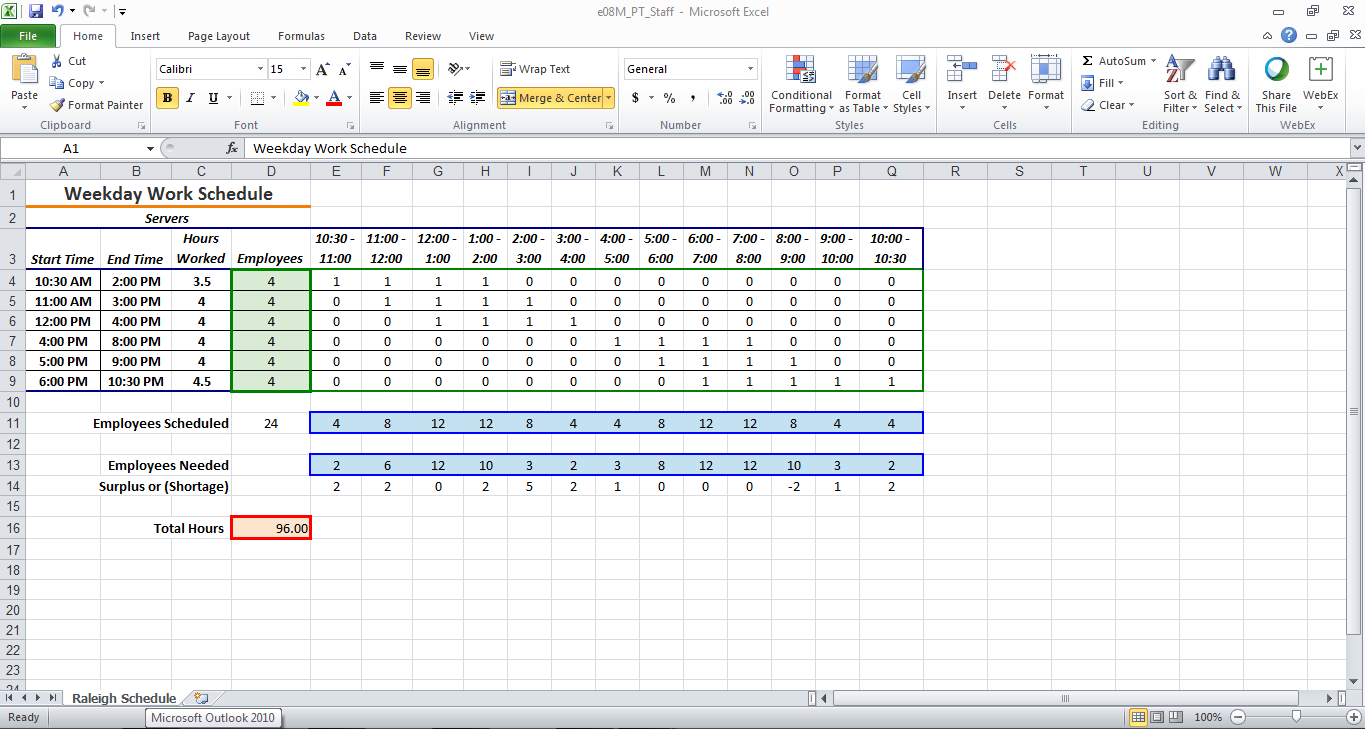Open Microsoft Excel Help
Image resolution: width=1365 pixels, height=729 pixels.
(1289, 36)
